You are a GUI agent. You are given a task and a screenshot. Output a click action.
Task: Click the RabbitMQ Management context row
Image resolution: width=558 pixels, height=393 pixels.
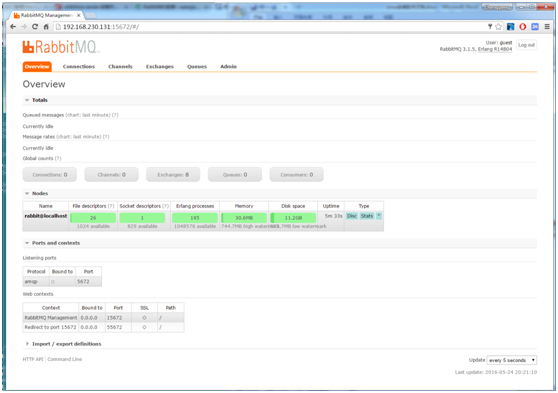point(103,318)
